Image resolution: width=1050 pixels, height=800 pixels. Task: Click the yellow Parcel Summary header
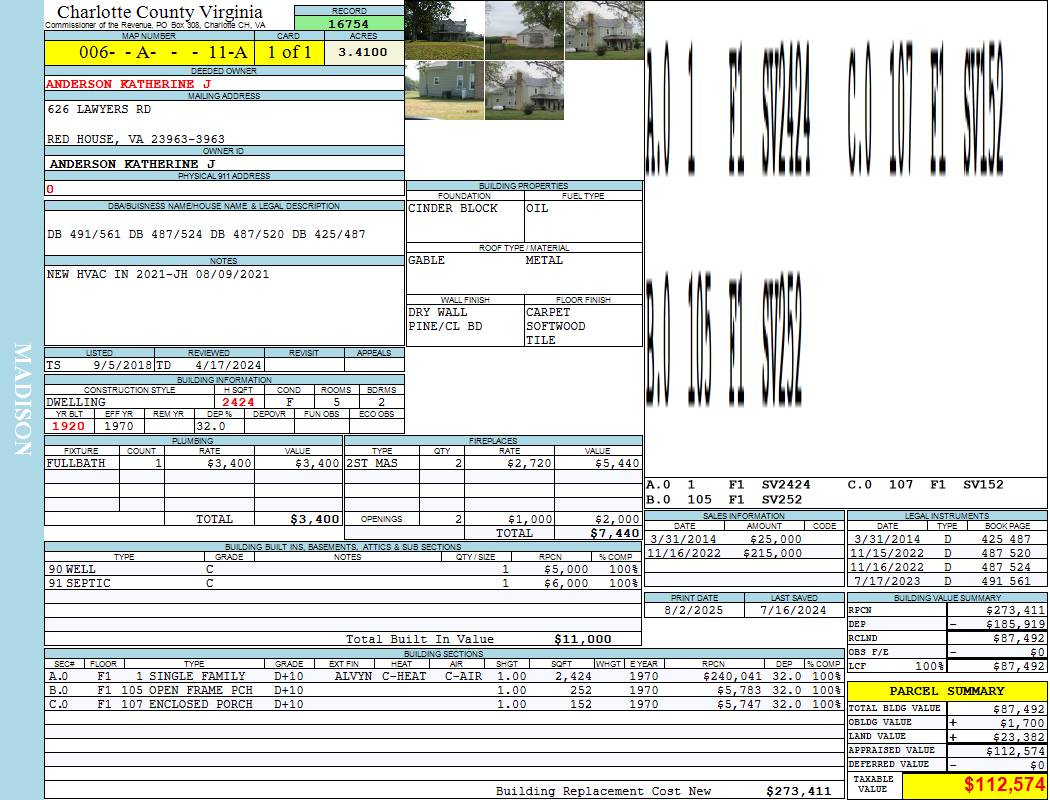click(x=947, y=691)
